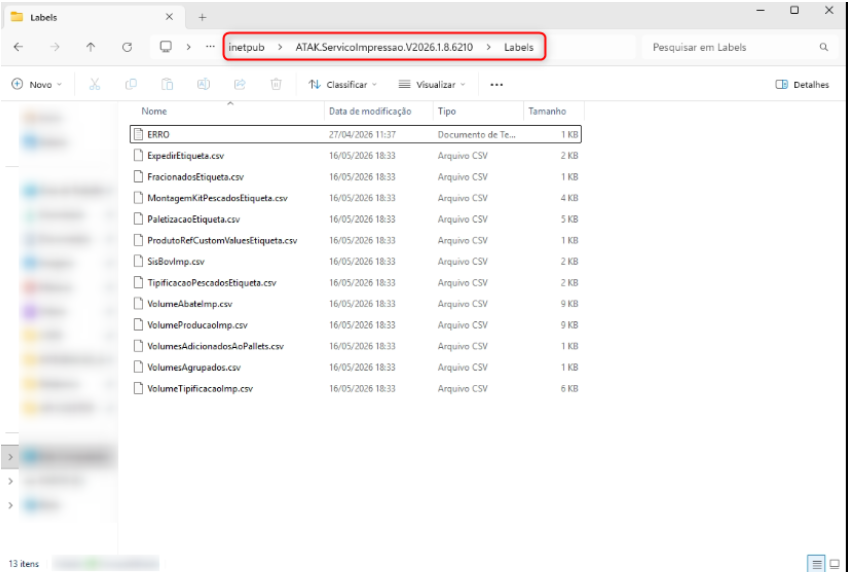Switch to details list view icon
Image resolution: width=852 pixels, height=577 pixels.
click(x=816, y=564)
